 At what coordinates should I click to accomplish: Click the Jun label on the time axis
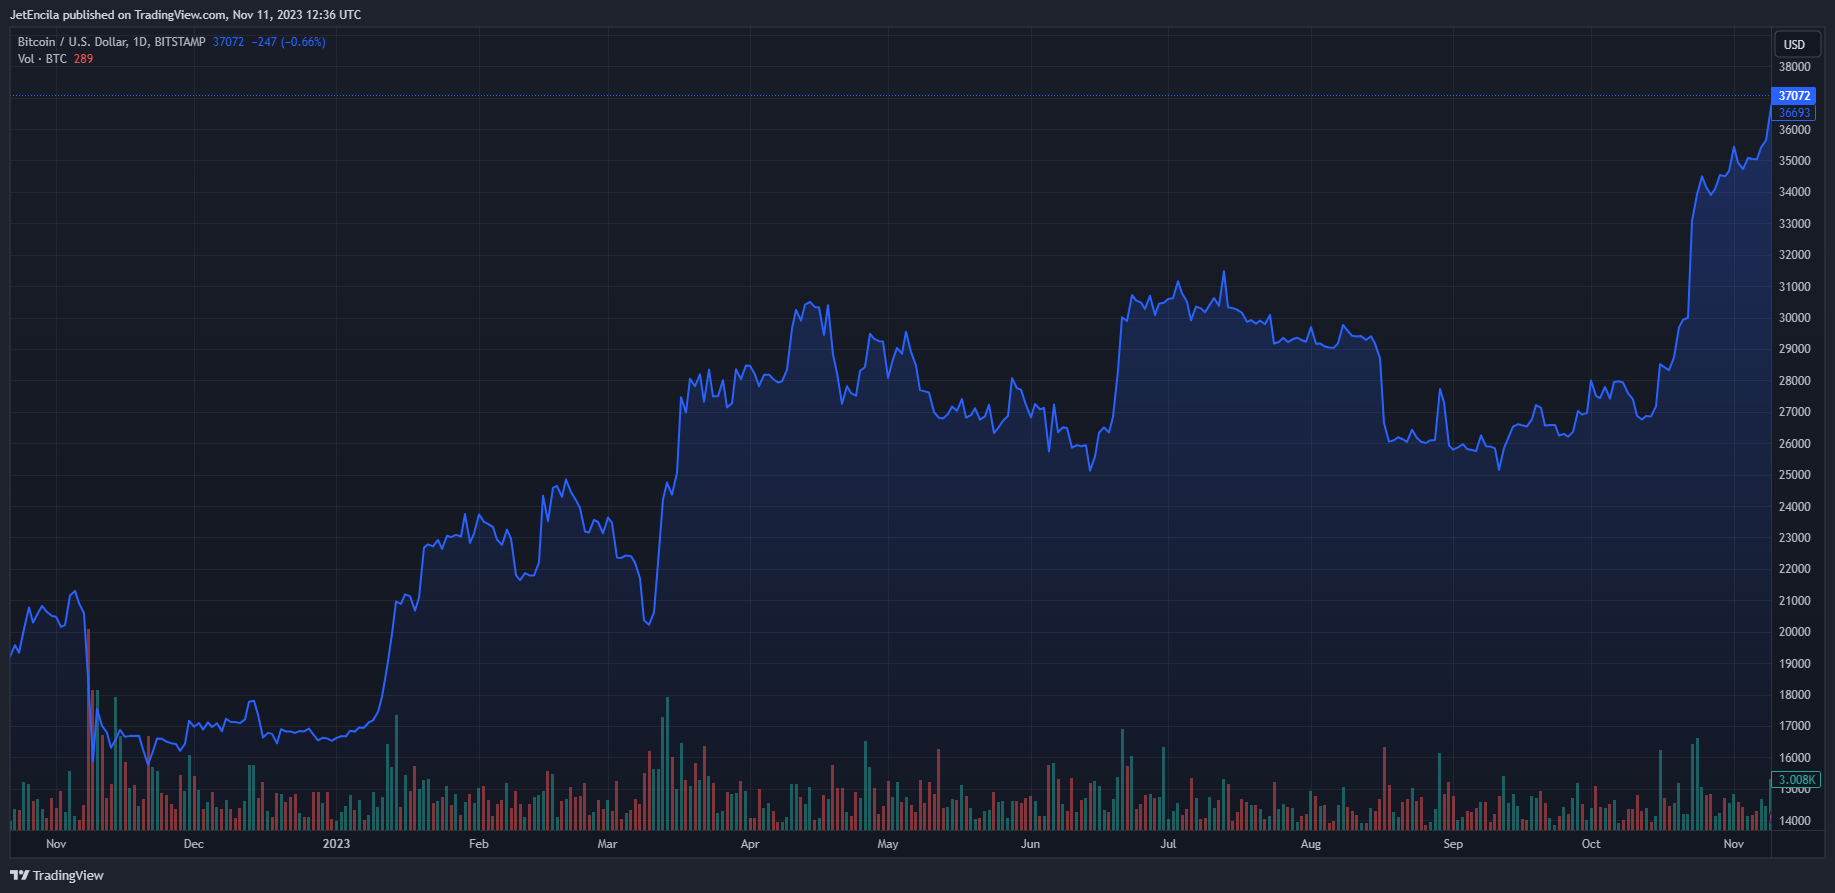click(1030, 844)
